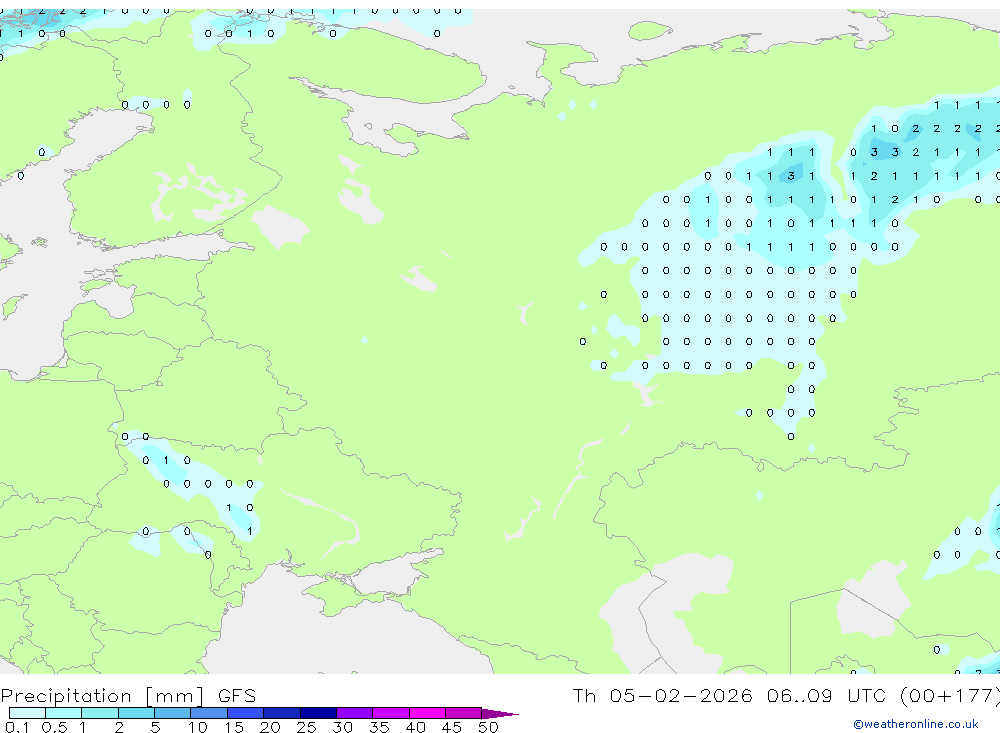
Task: Pick the 25–30 mm navy legend swatch
Action: 318,713
